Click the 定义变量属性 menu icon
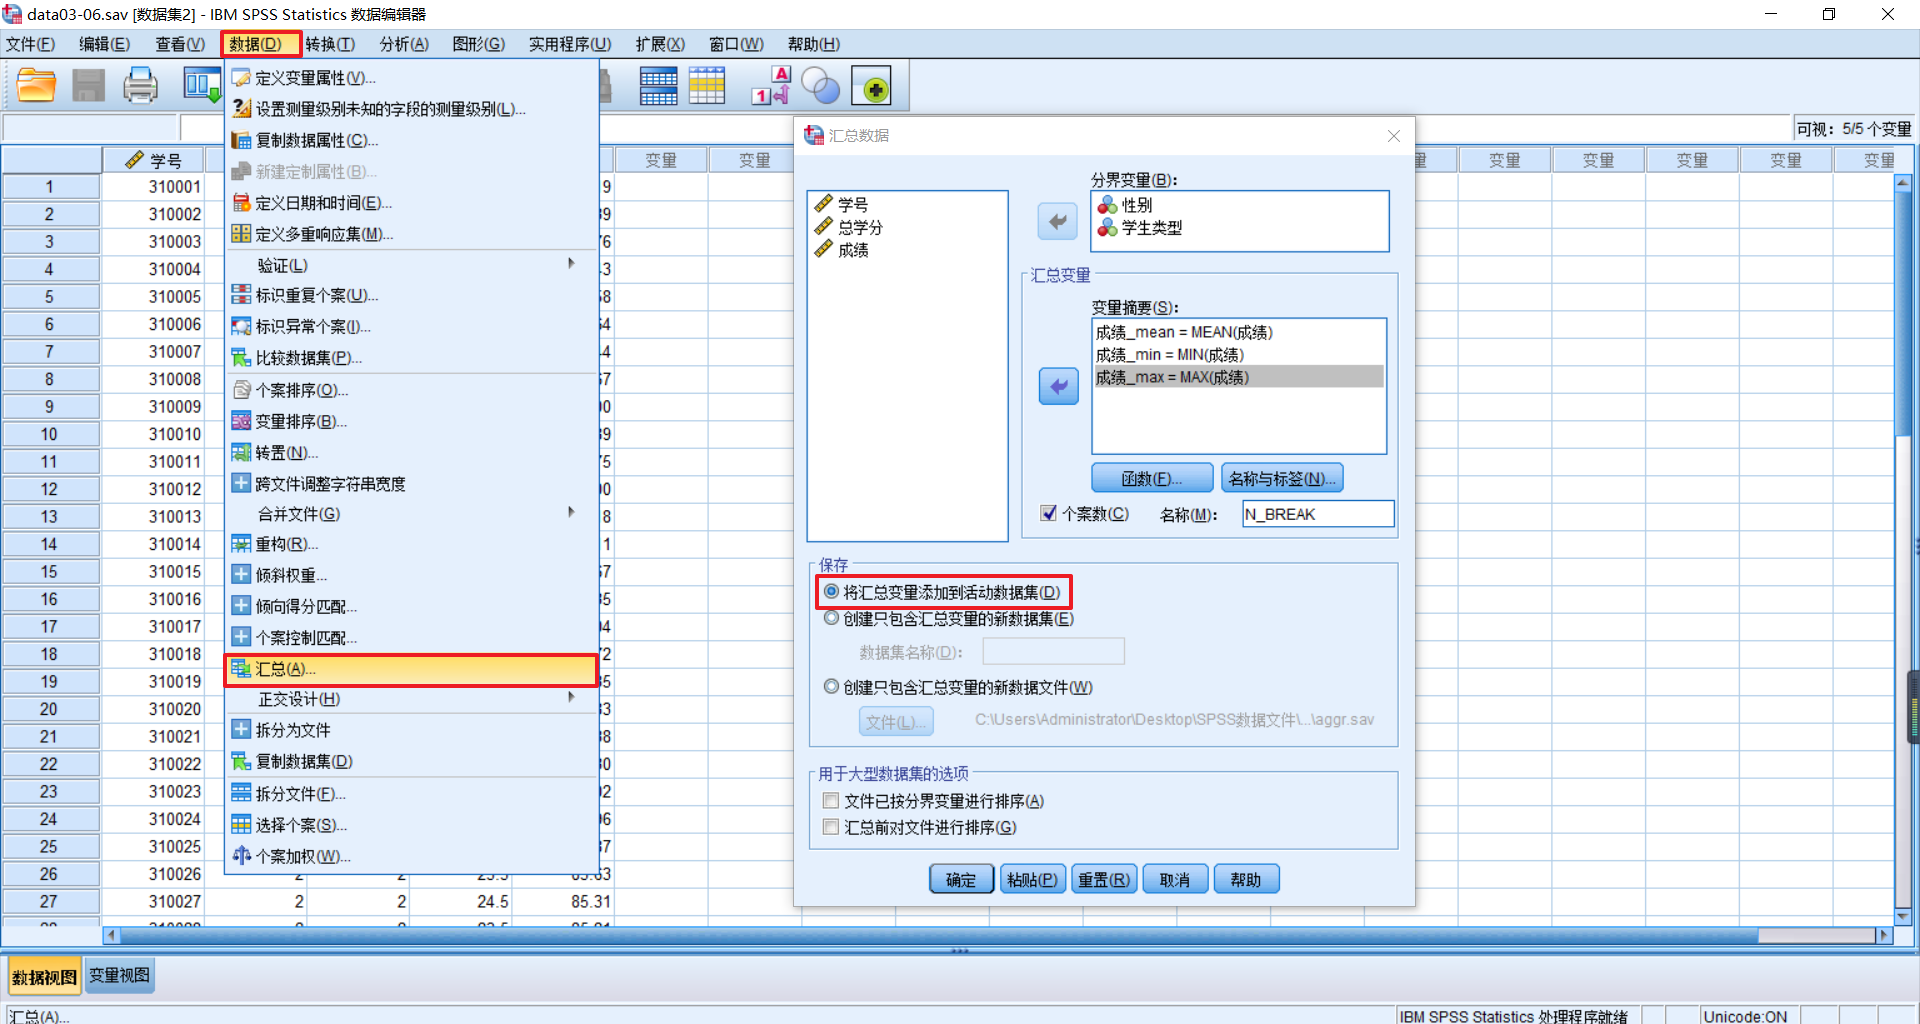This screenshot has height=1024, width=1920. pyautogui.click(x=241, y=78)
